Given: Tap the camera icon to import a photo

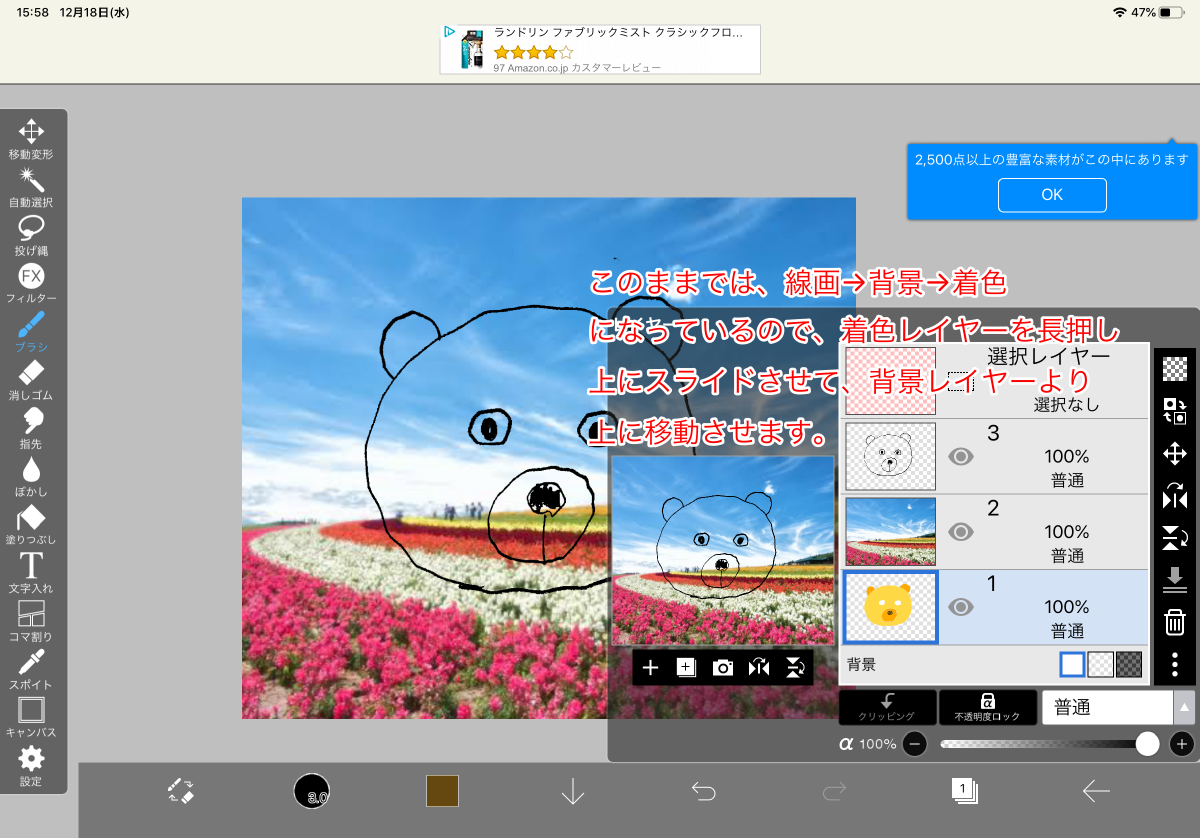Looking at the screenshot, I should (x=723, y=668).
